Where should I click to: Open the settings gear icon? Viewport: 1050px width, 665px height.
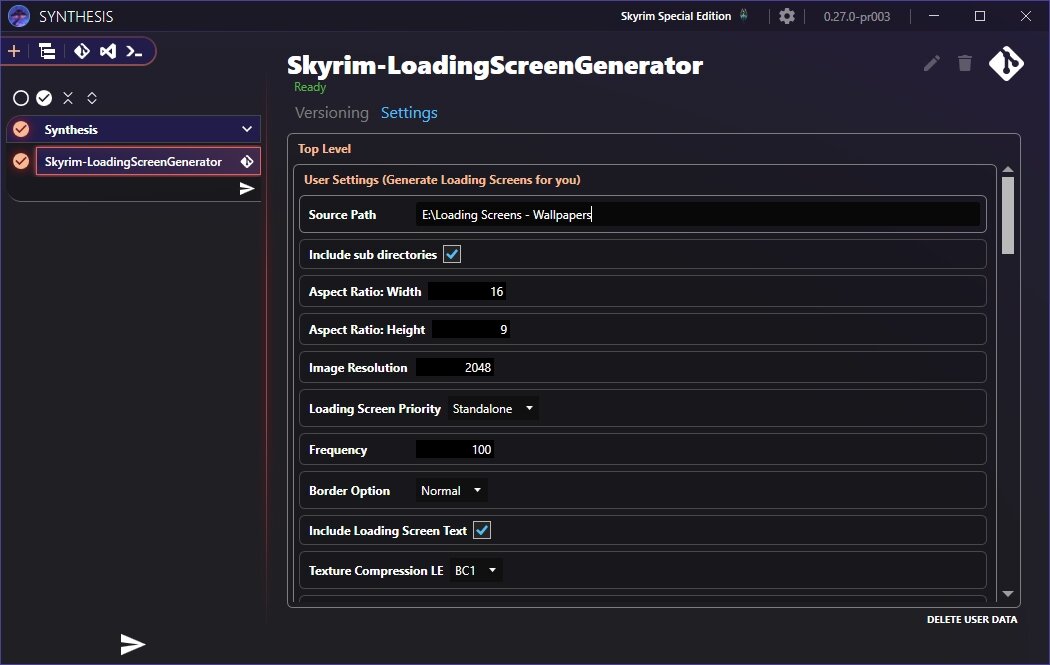click(787, 16)
